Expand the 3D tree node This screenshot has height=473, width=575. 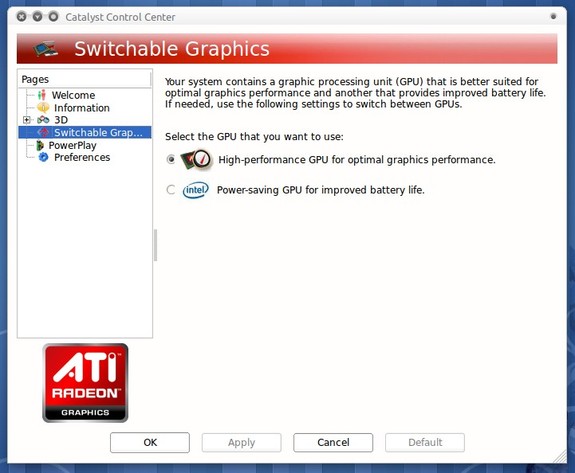26,120
